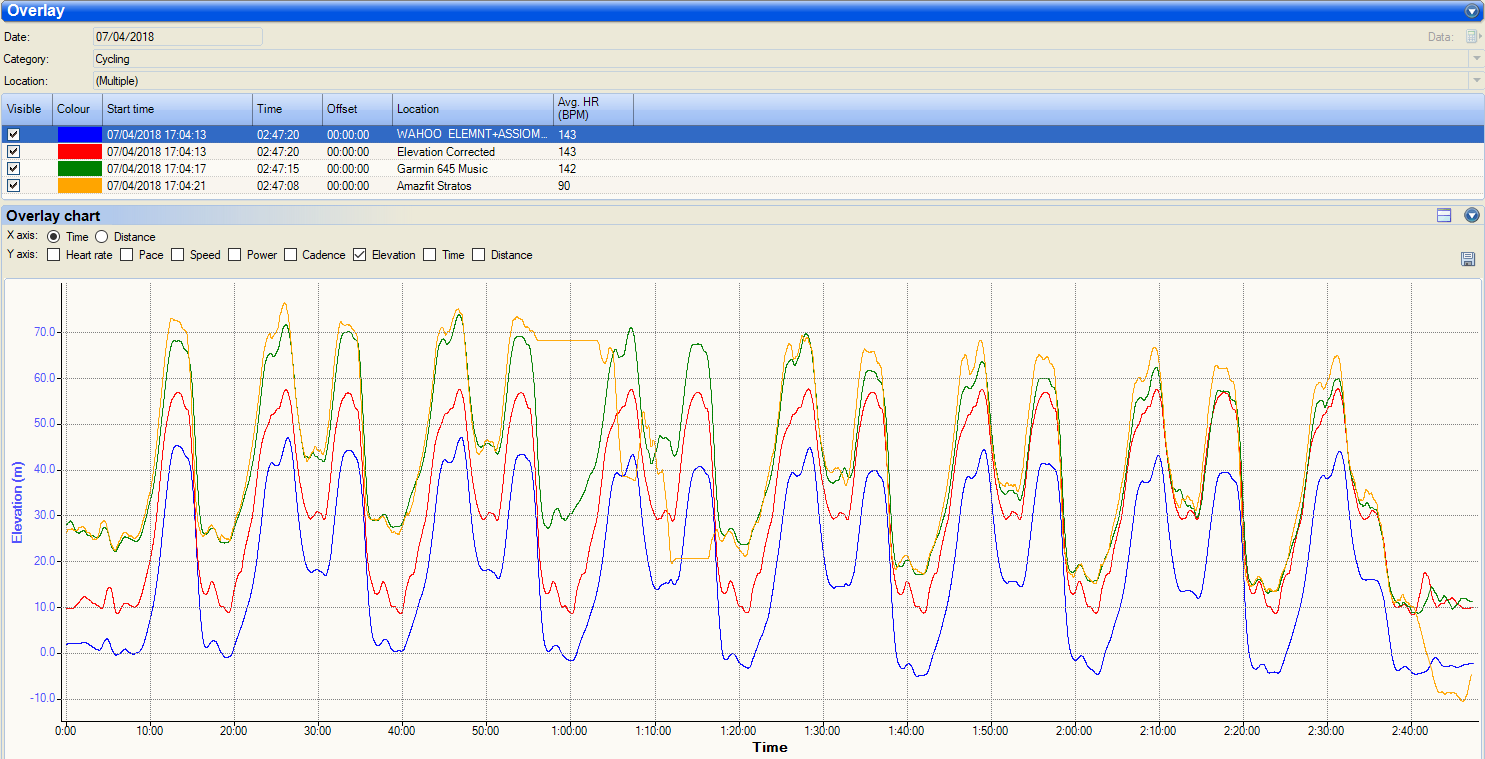1485x759 pixels.
Task: Switch X axis to Distance
Action: 102,237
